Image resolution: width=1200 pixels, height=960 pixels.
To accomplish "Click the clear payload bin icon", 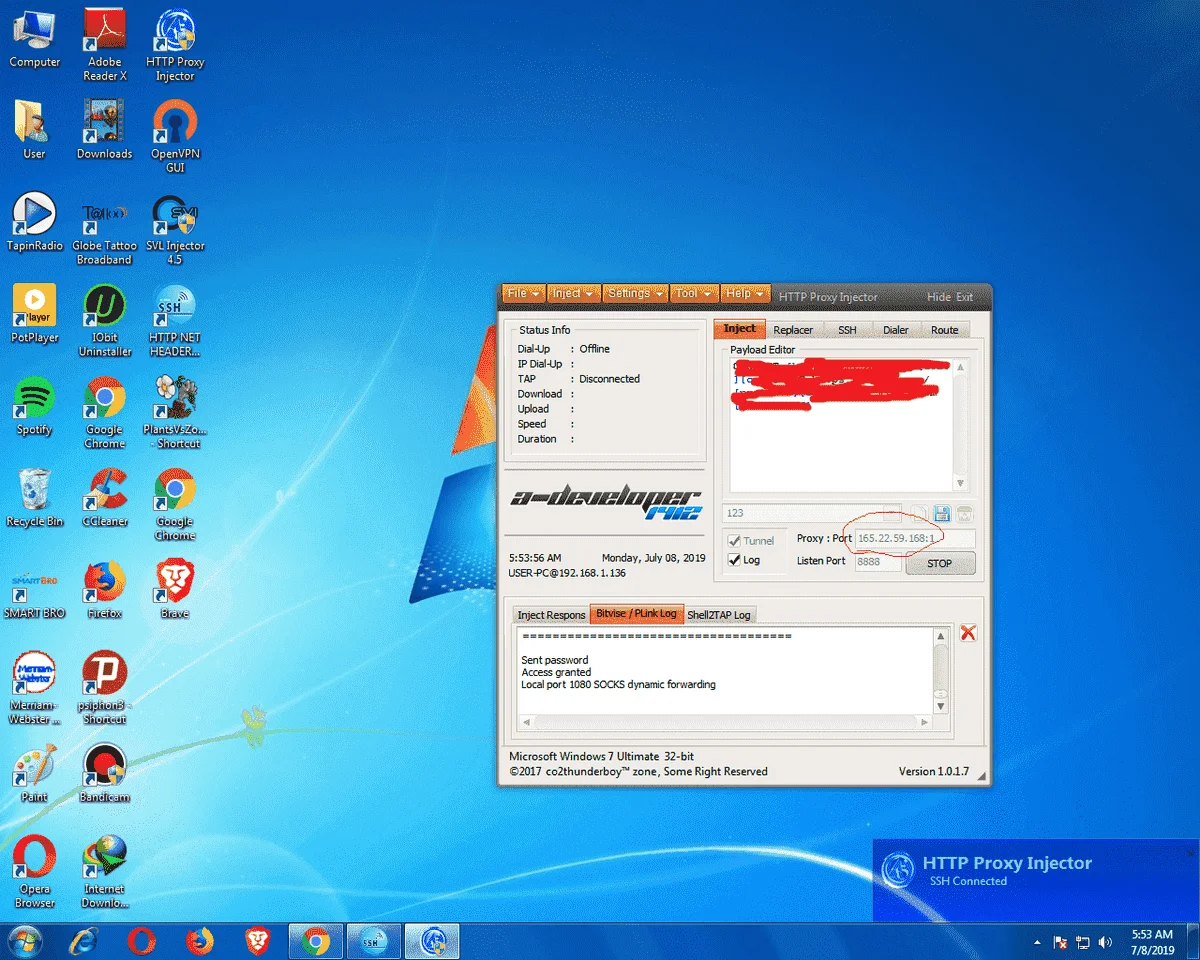I will click(965, 514).
